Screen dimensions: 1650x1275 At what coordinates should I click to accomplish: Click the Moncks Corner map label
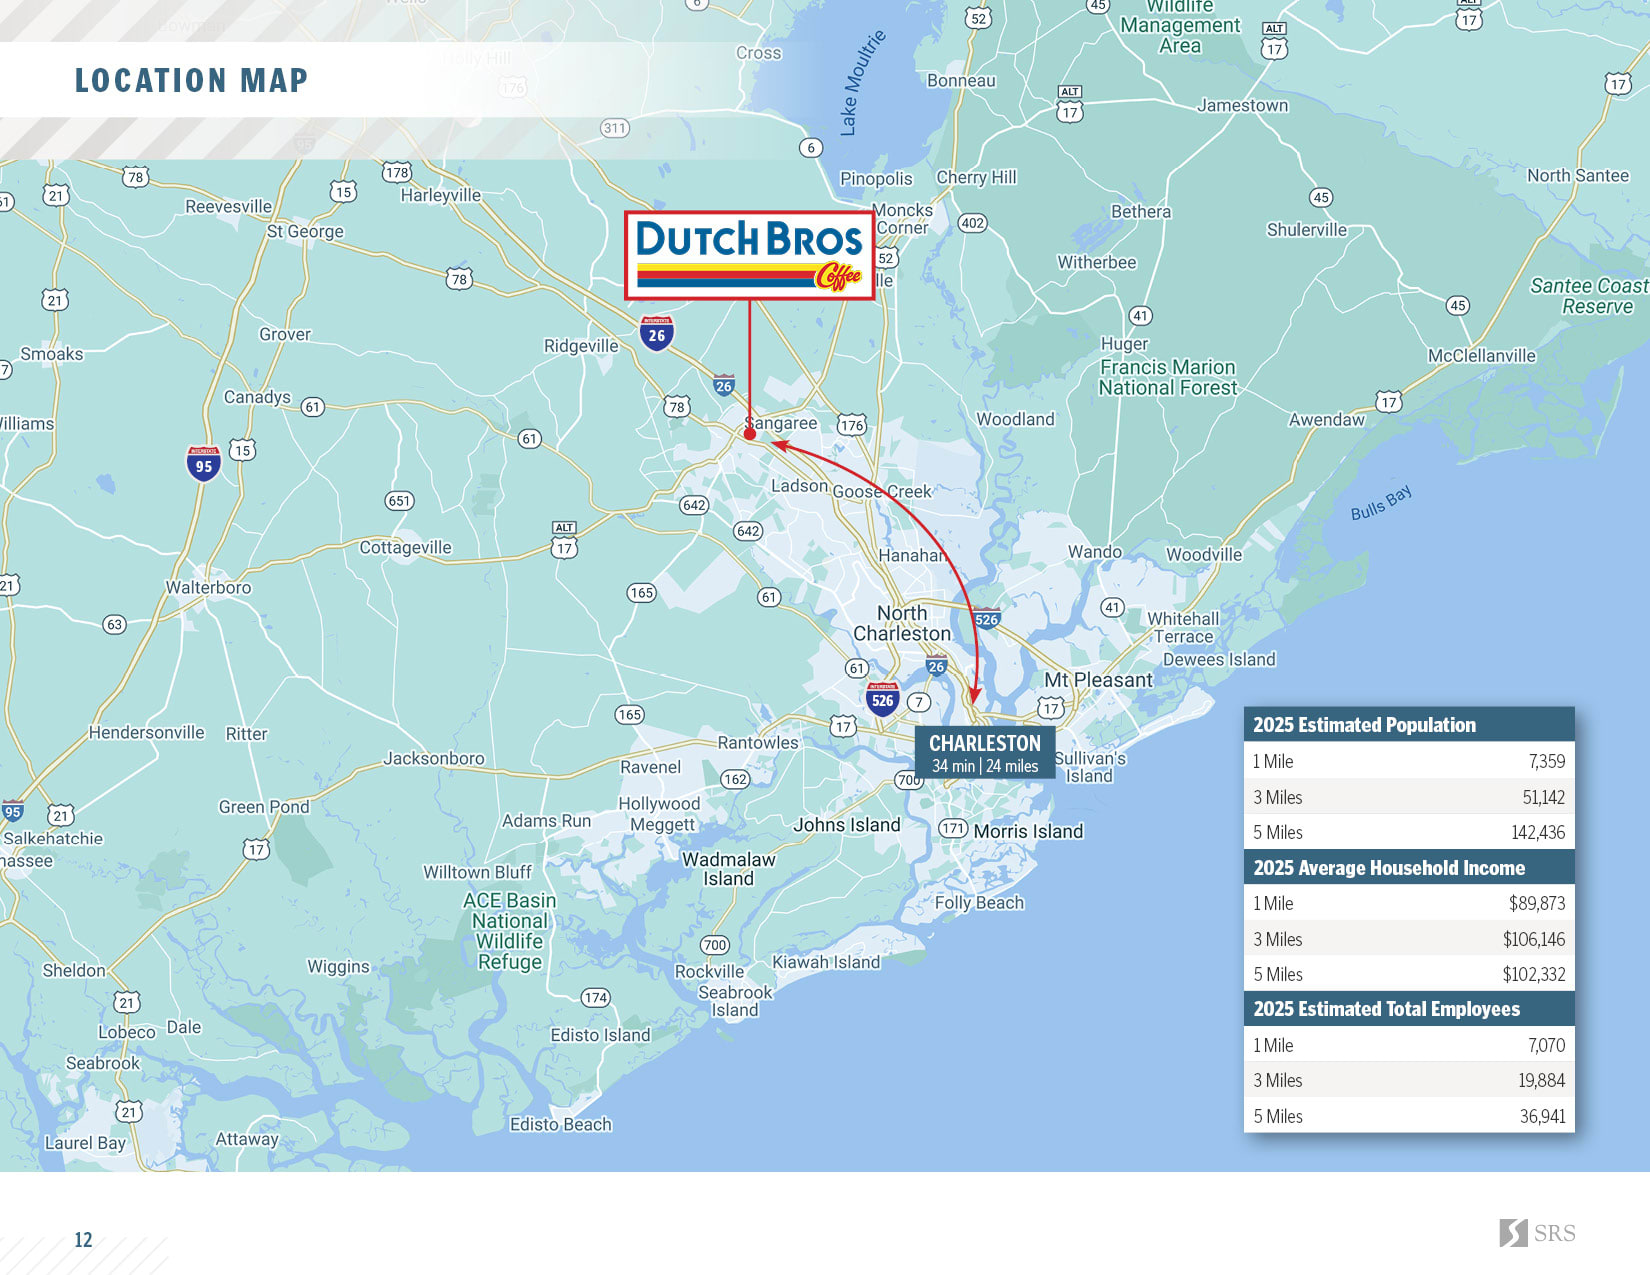point(902,219)
